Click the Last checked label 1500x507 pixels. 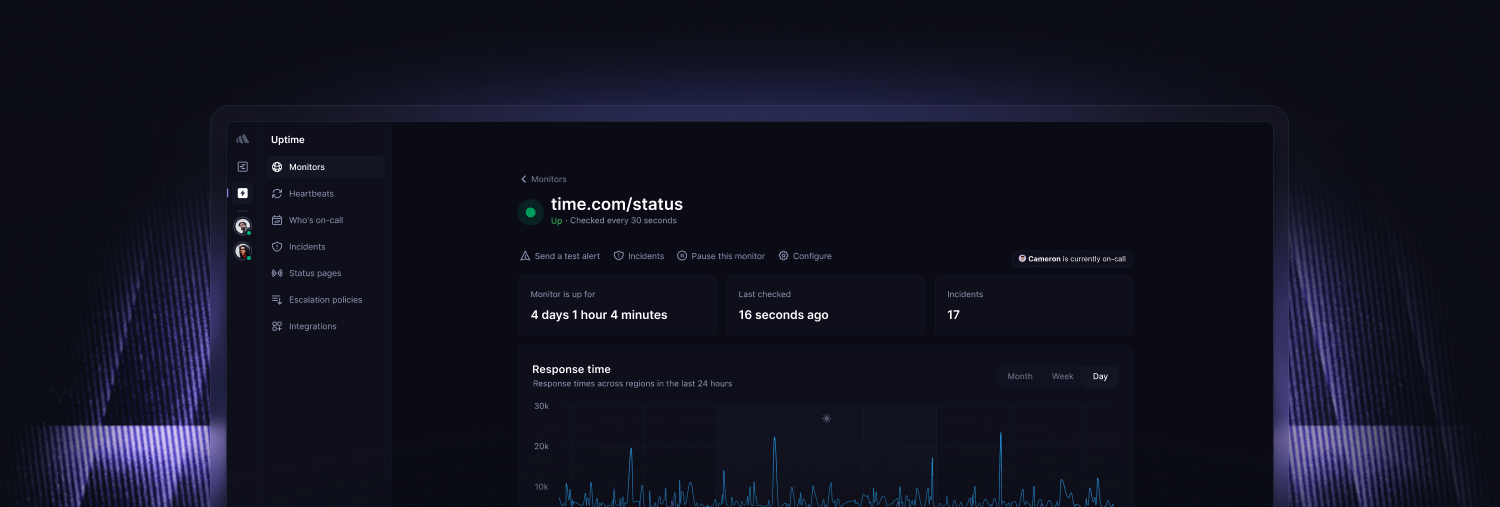coord(765,294)
